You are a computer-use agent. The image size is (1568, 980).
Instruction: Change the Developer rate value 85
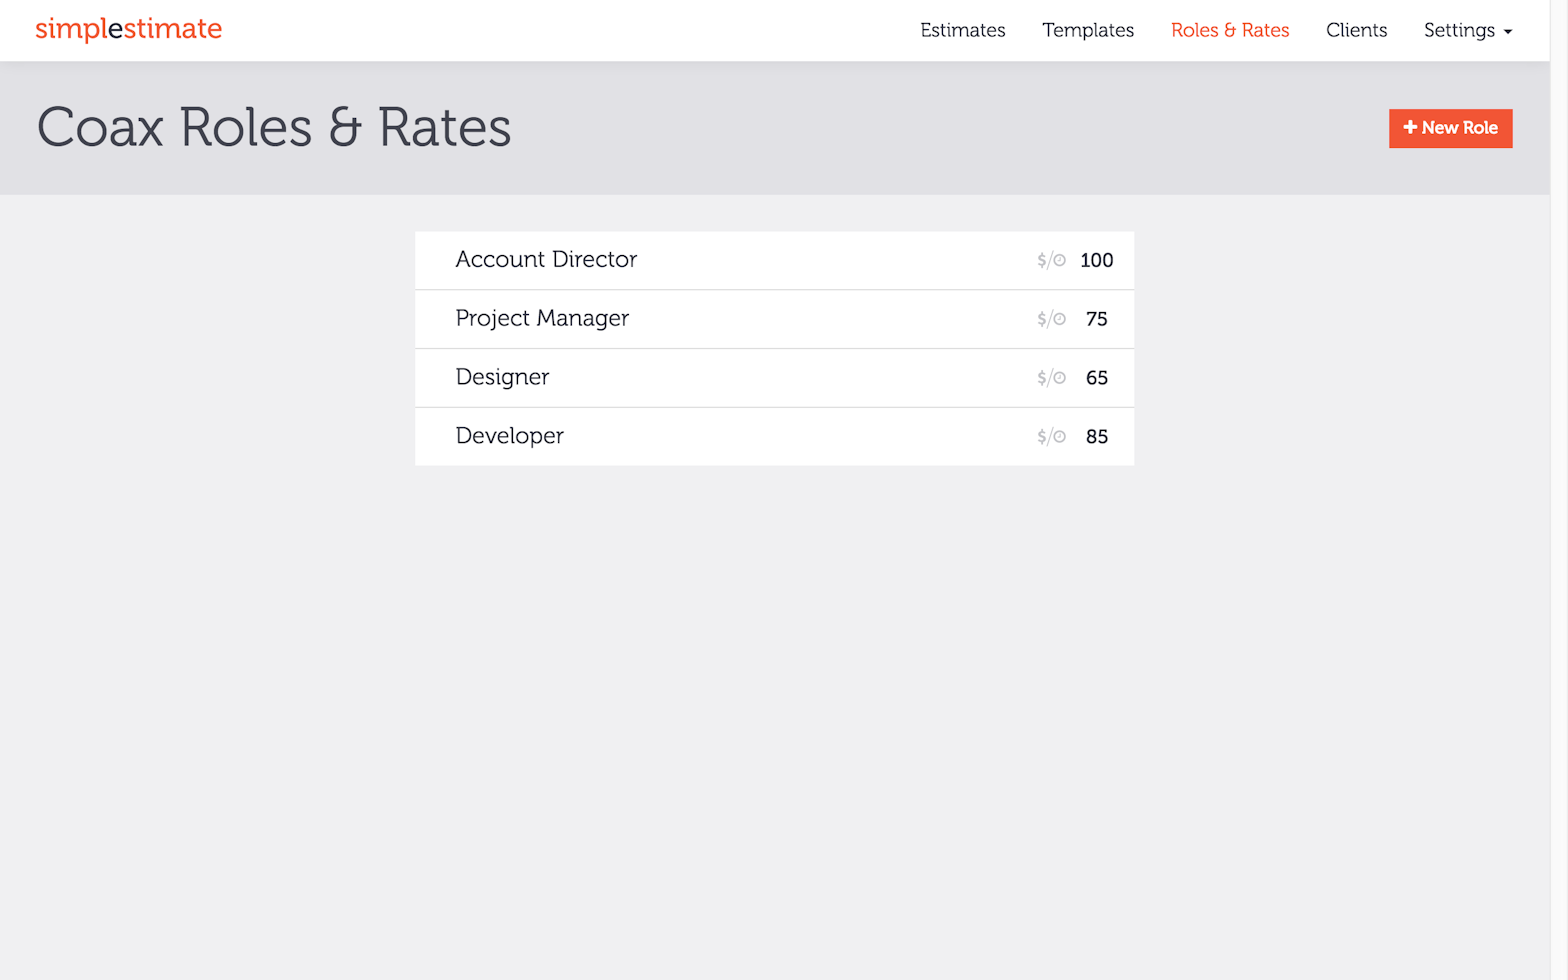[x=1096, y=437]
